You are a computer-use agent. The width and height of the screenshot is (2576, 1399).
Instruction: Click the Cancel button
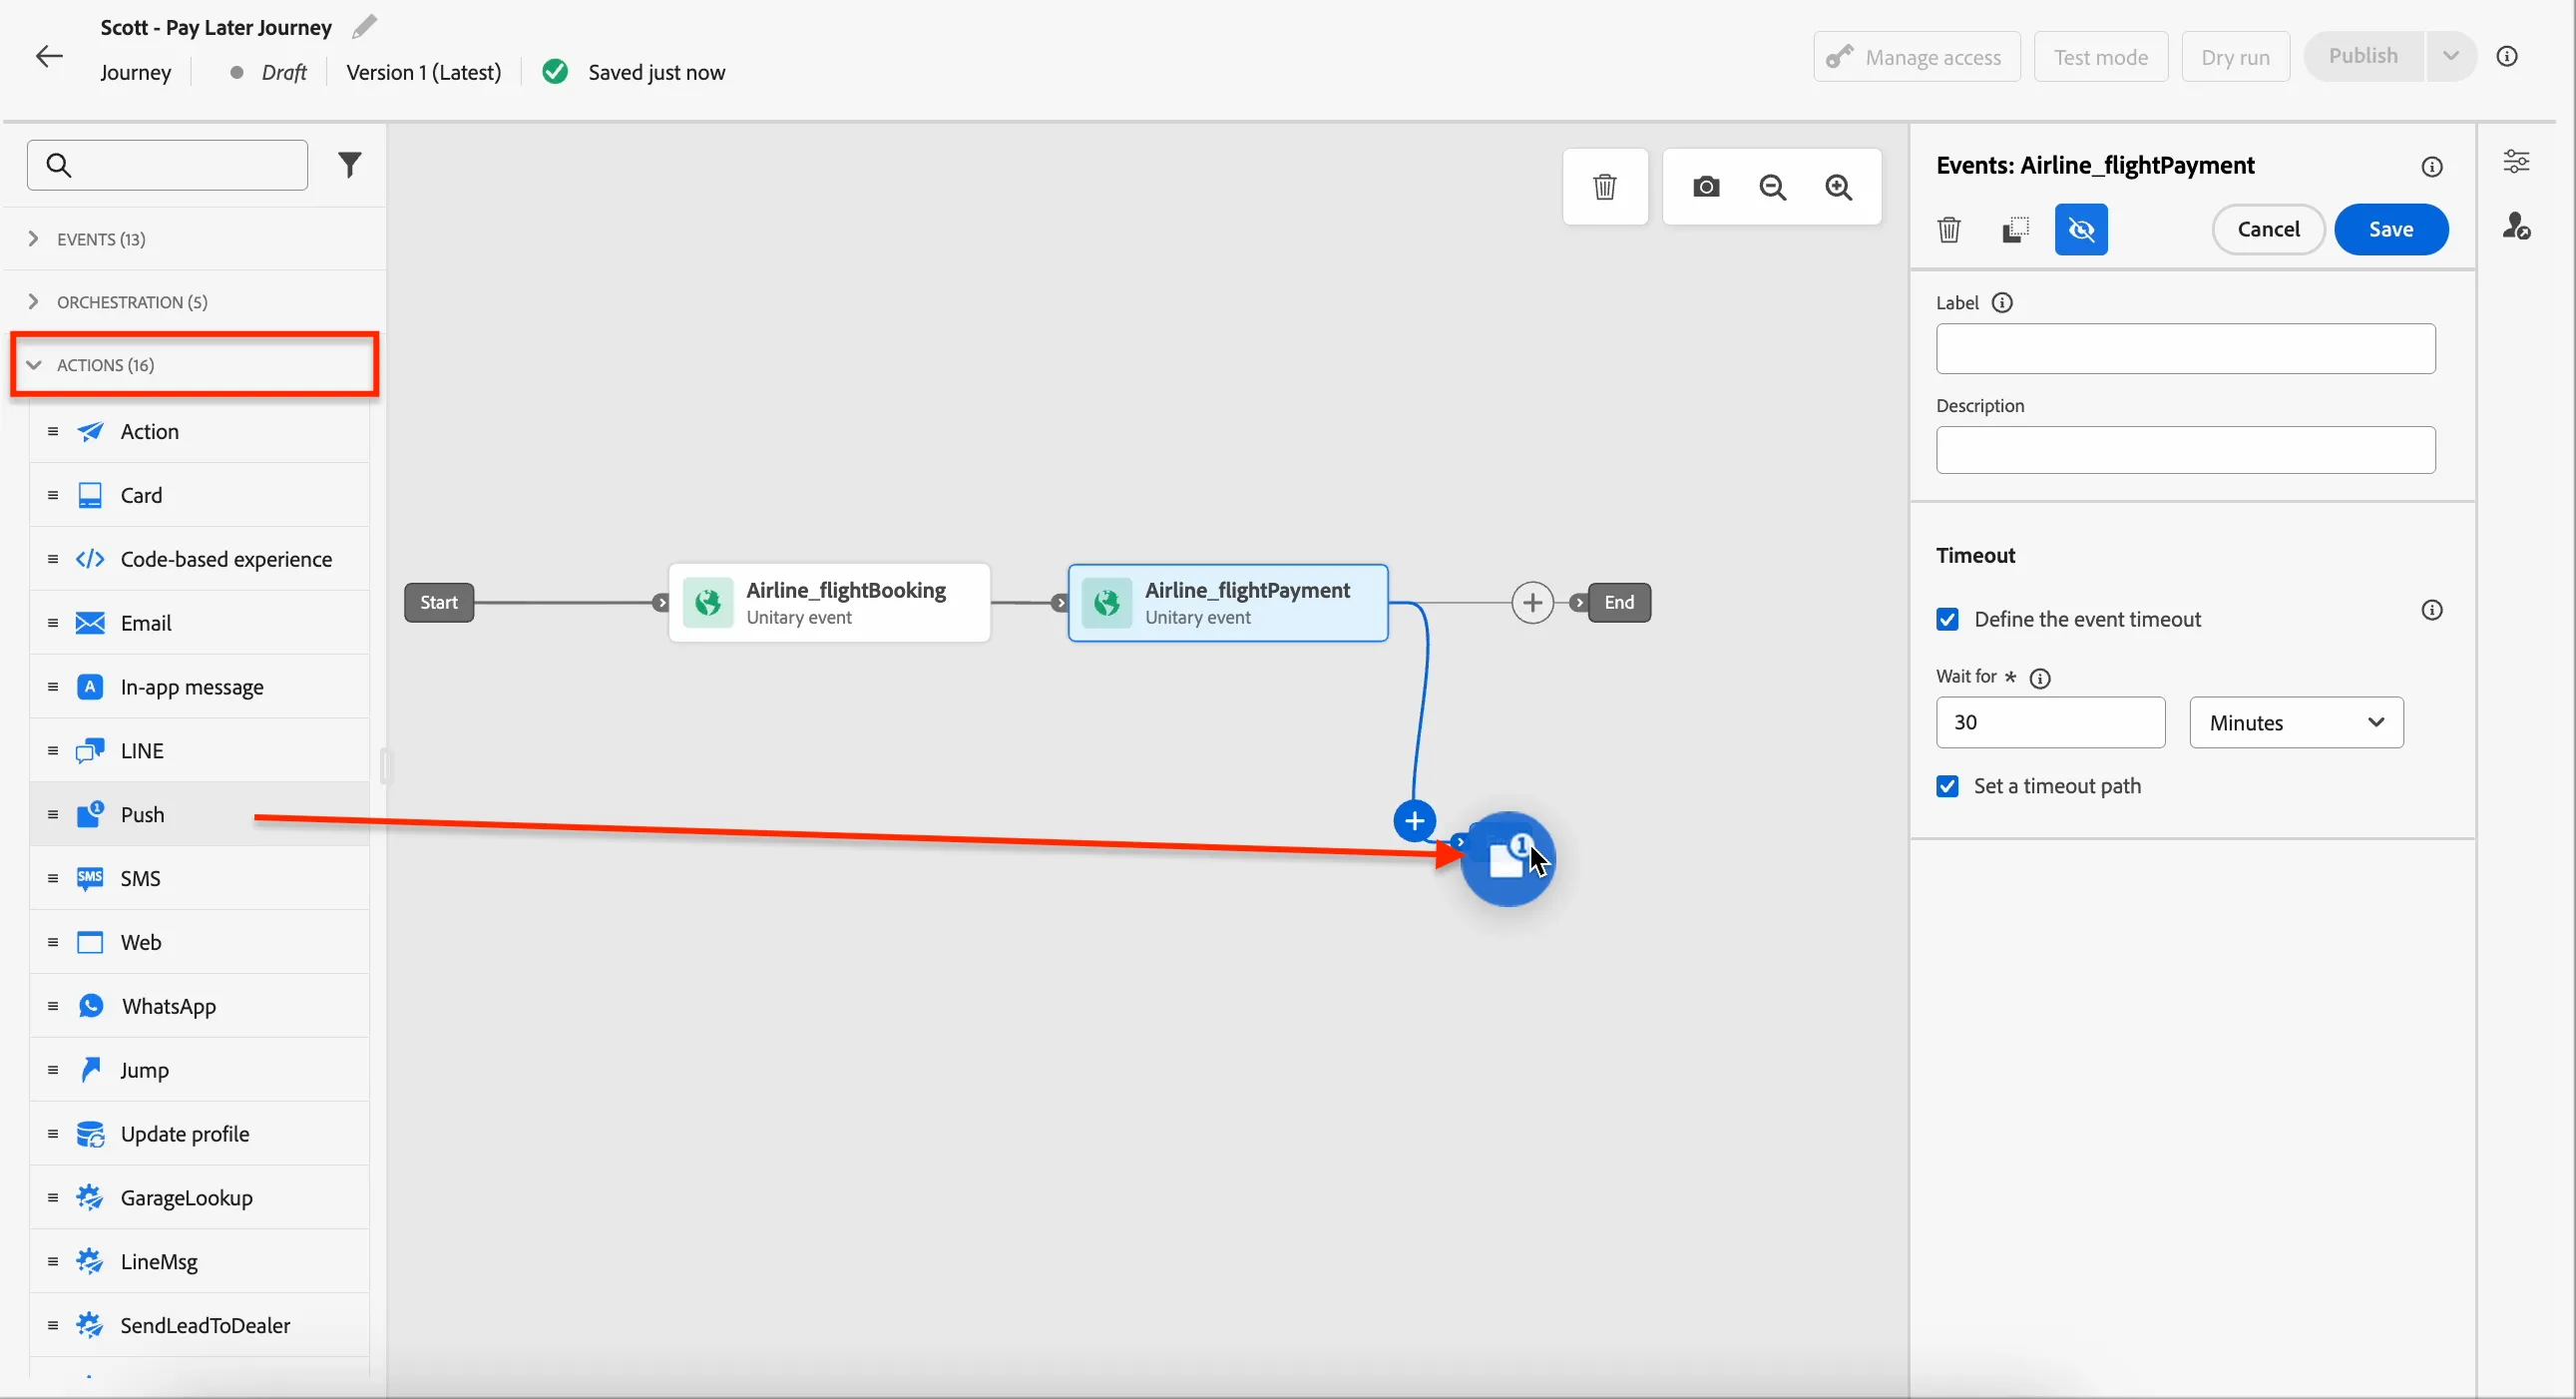(2267, 229)
